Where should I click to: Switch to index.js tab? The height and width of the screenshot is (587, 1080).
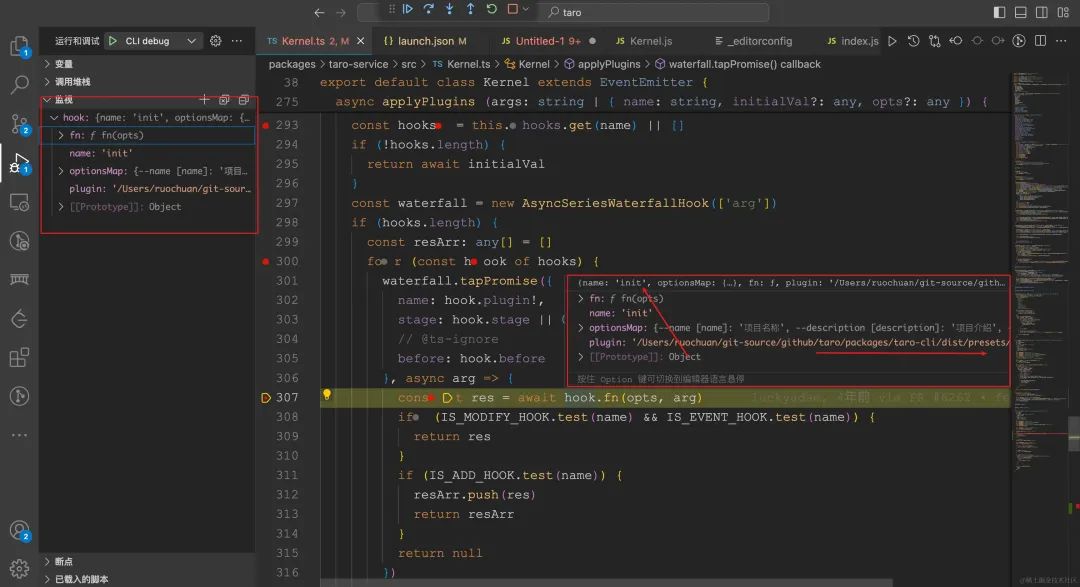(853, 41)
